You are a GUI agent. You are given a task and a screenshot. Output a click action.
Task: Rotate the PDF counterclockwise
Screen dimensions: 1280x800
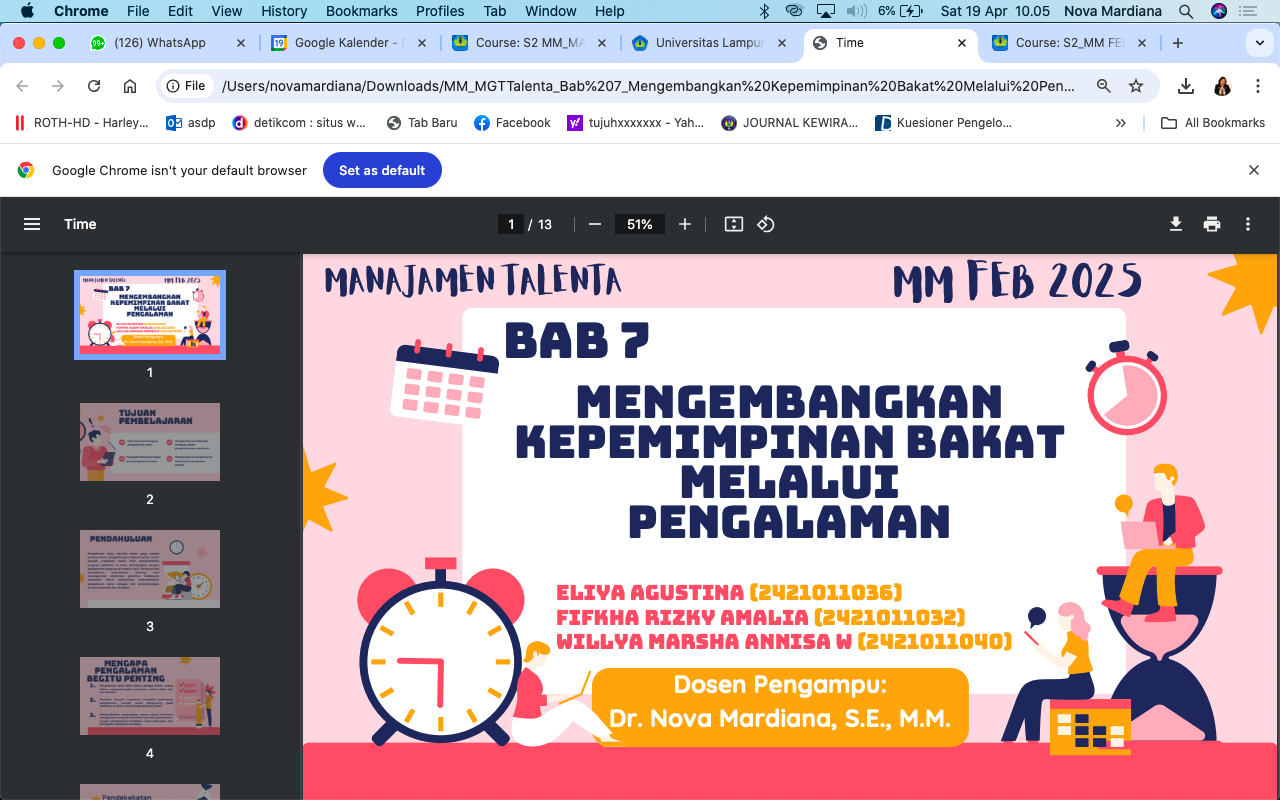coord(766,224)
